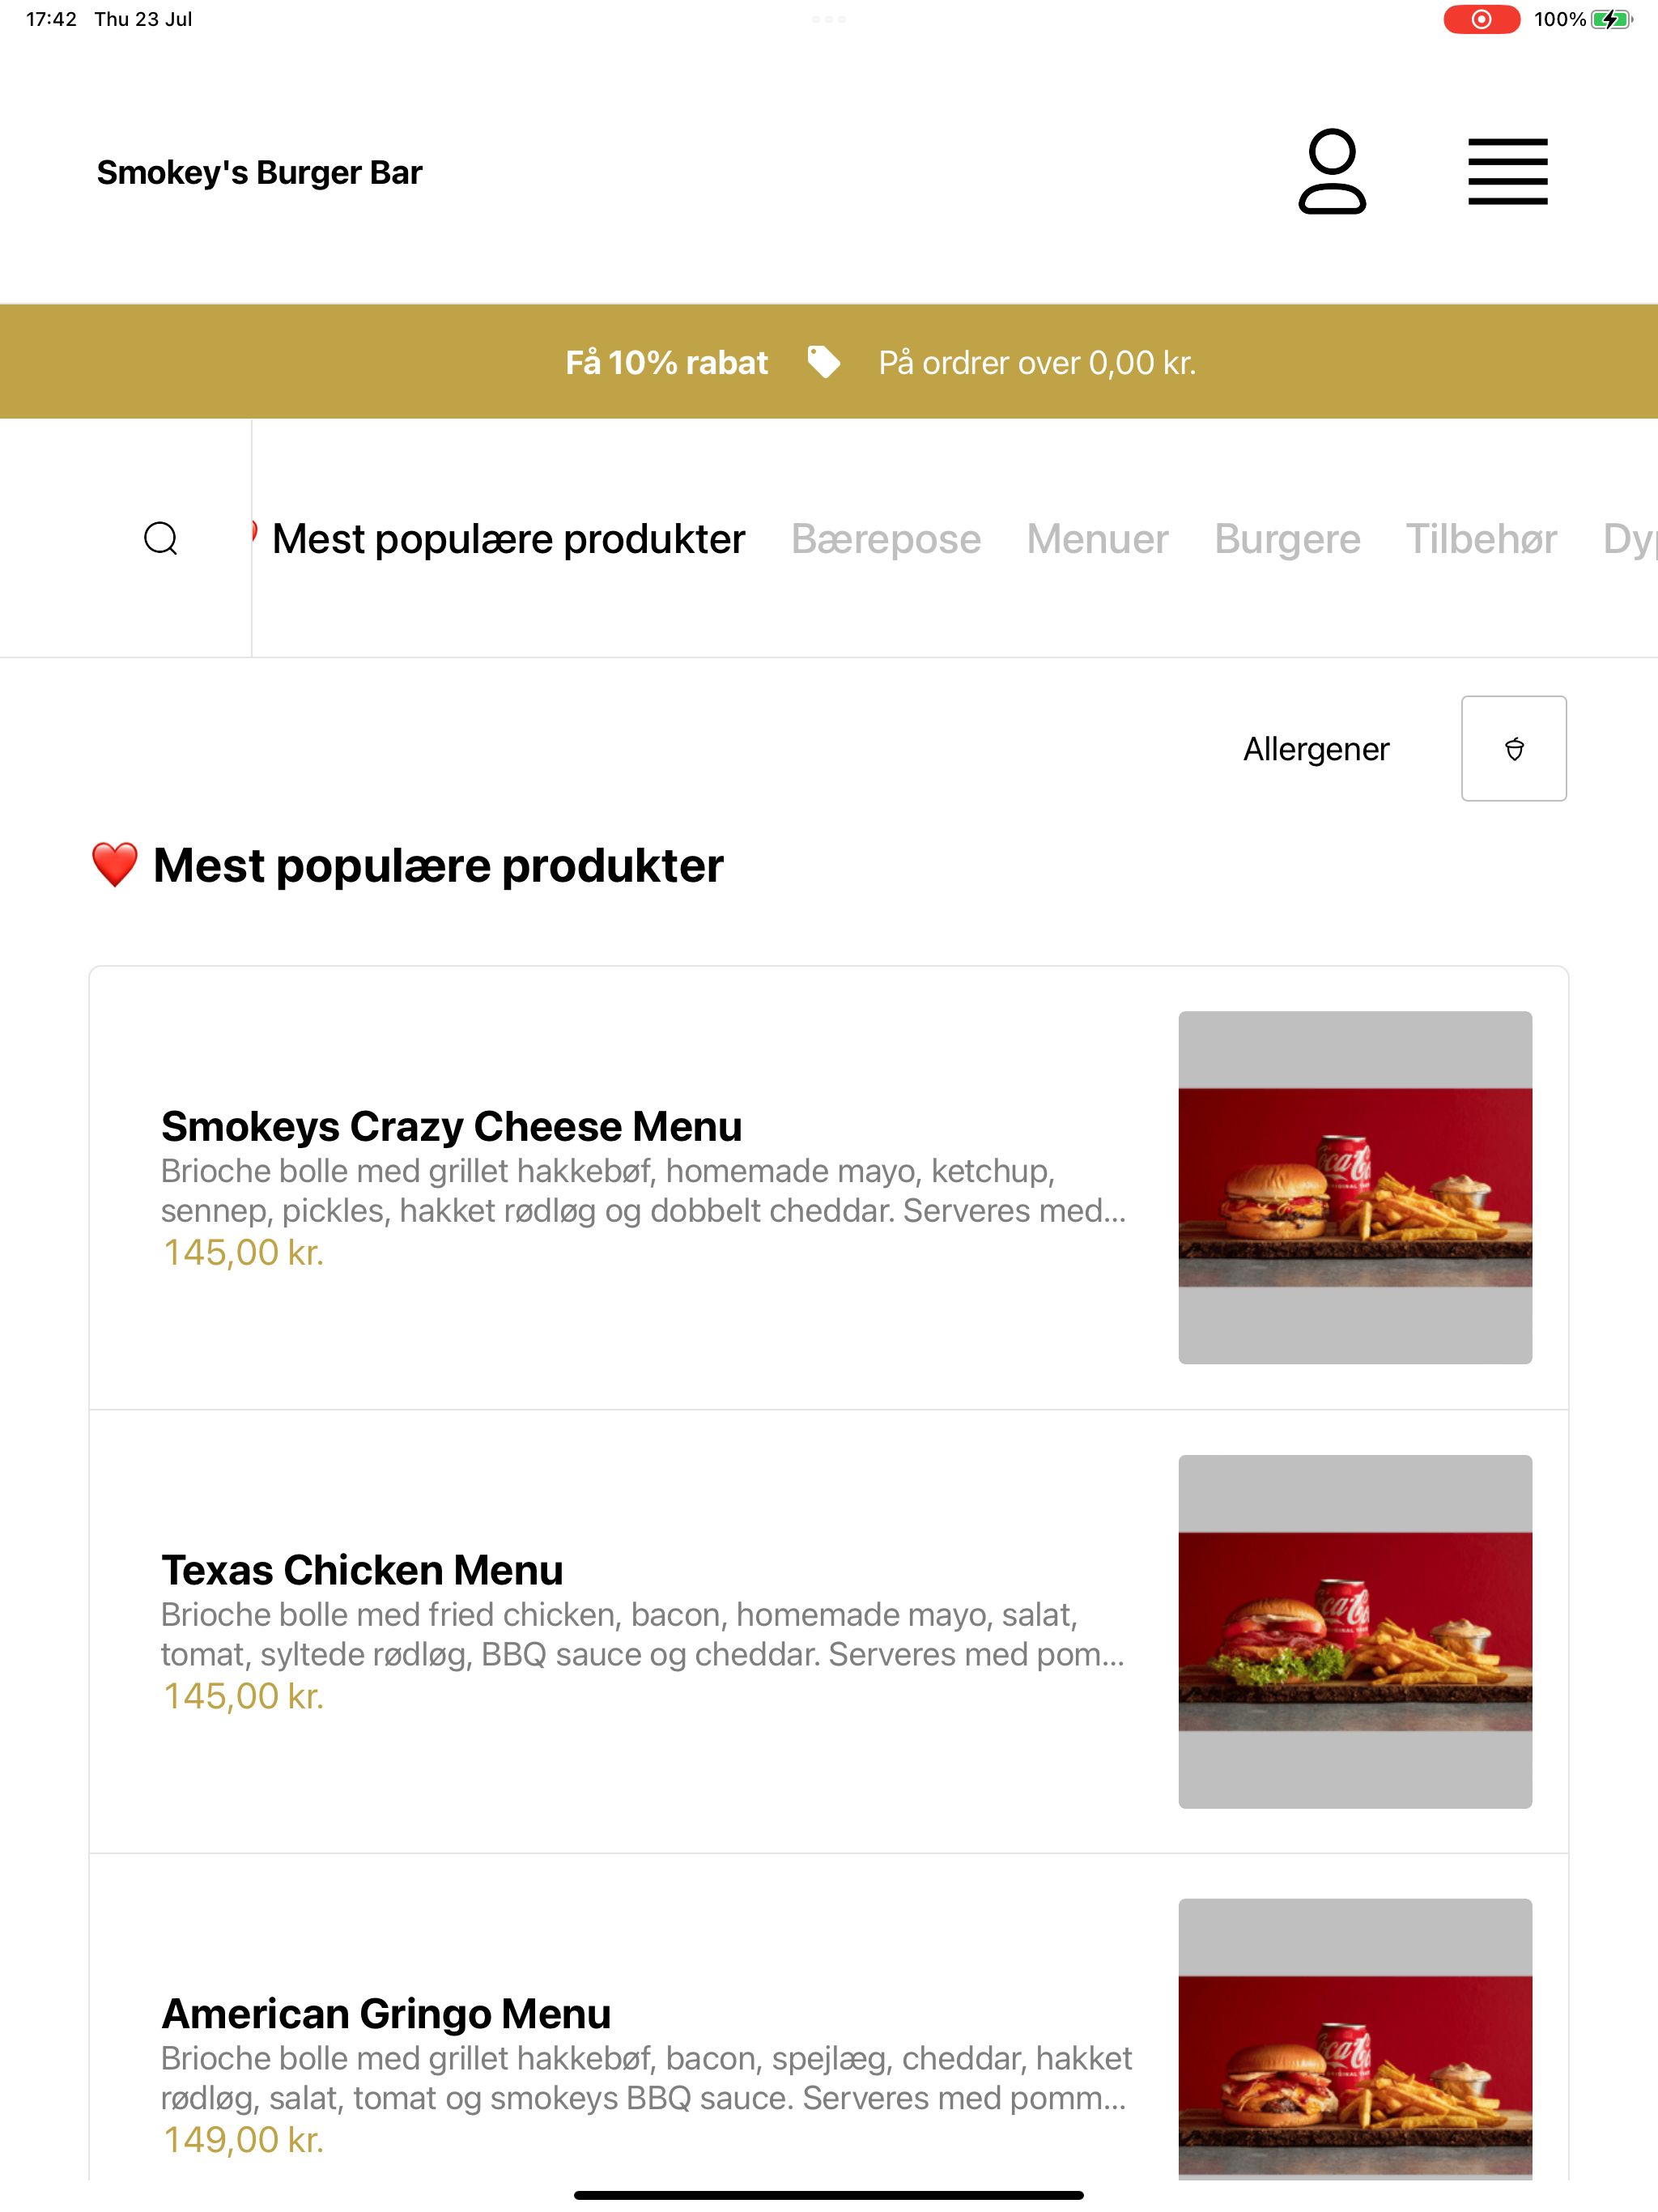Tap the 17:42 clock in status bar
Image resolution: width=1658 pixels, height=2212 pixels.
pyautogui.click(x=51, y=19)
